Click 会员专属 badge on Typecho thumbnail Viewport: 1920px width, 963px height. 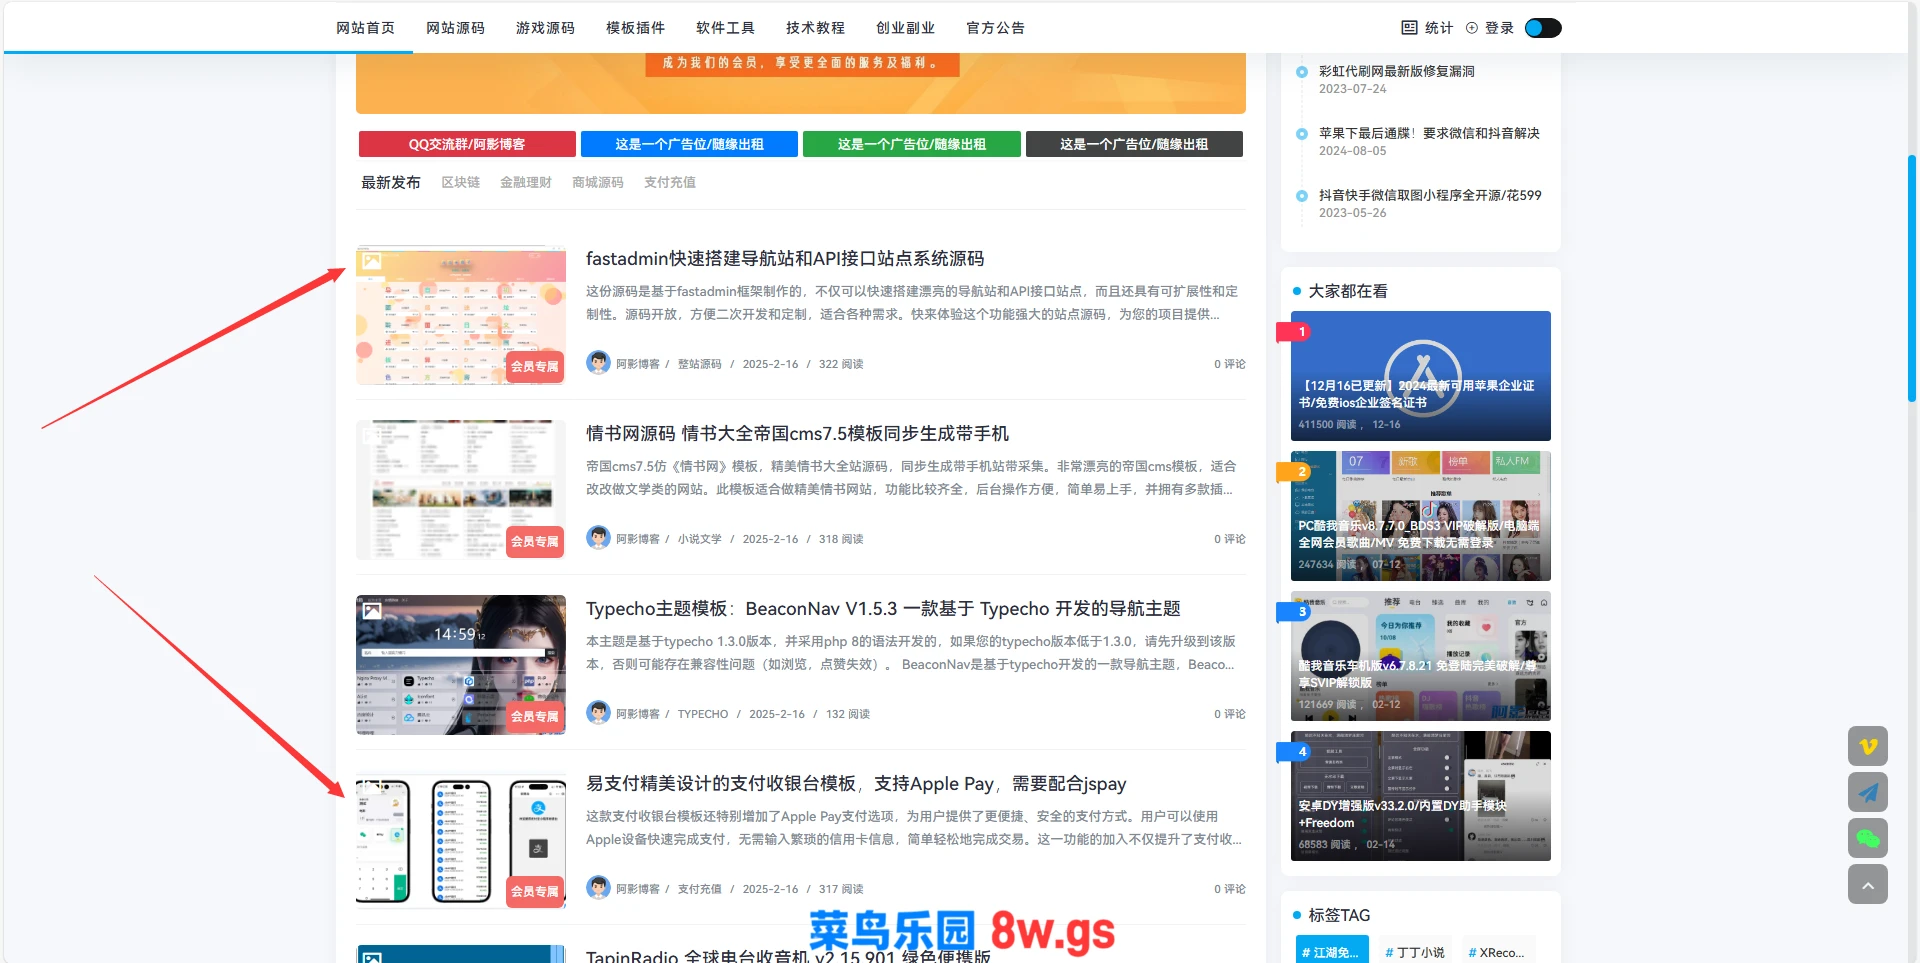click(535, 717)
